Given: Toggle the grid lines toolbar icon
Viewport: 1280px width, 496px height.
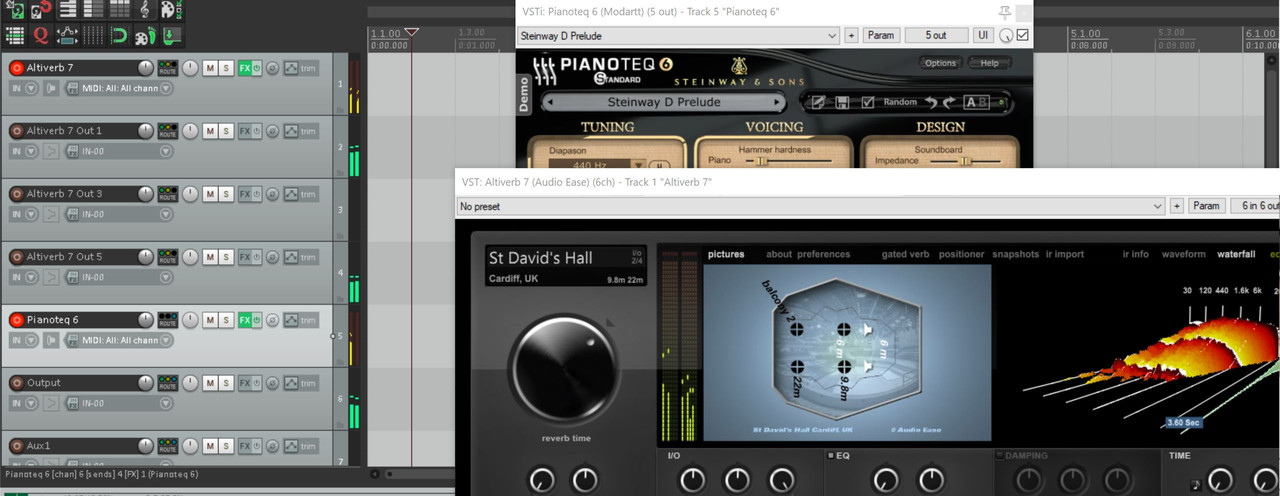Looking at the screenshot, I should 93,36.
